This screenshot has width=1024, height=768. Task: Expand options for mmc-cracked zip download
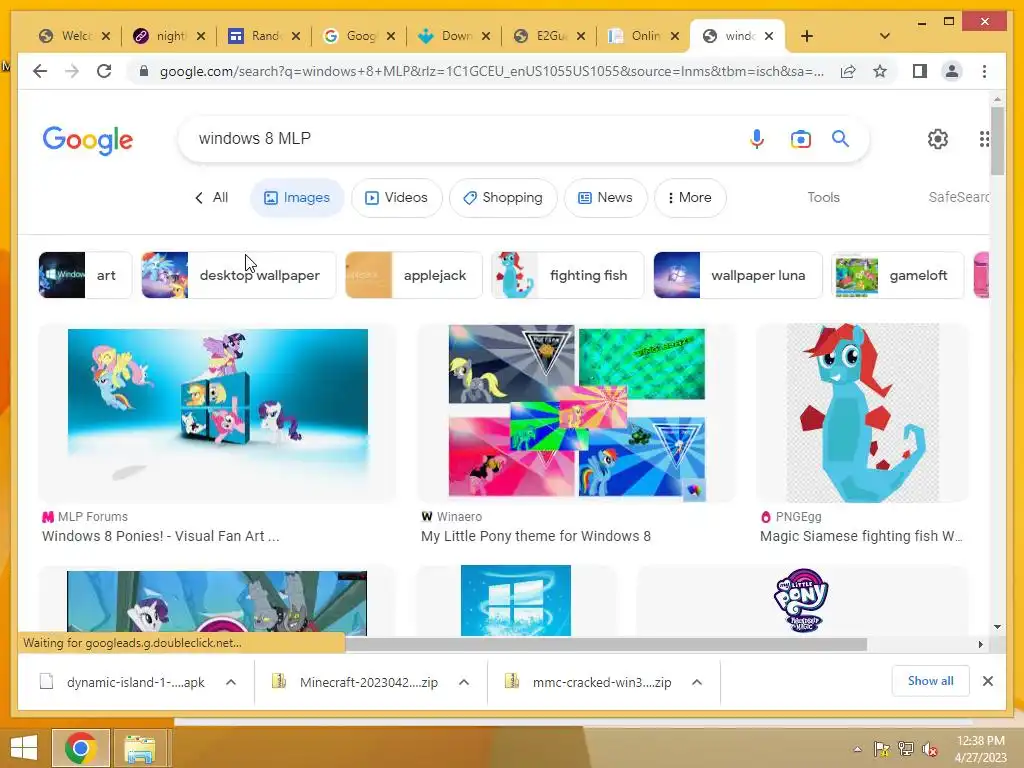[x=697, y=682]
